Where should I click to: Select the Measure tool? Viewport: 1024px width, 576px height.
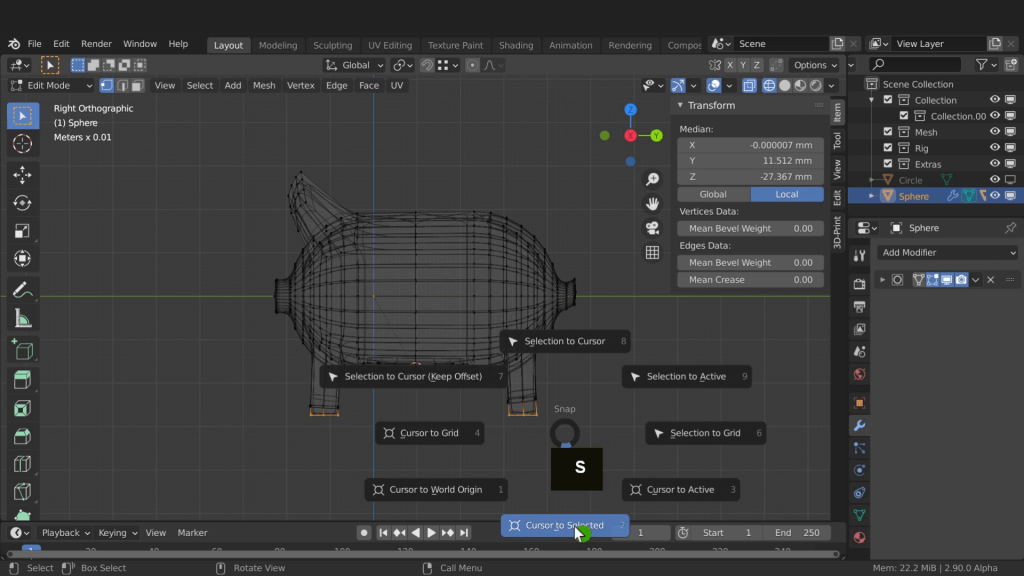point(22,319)
